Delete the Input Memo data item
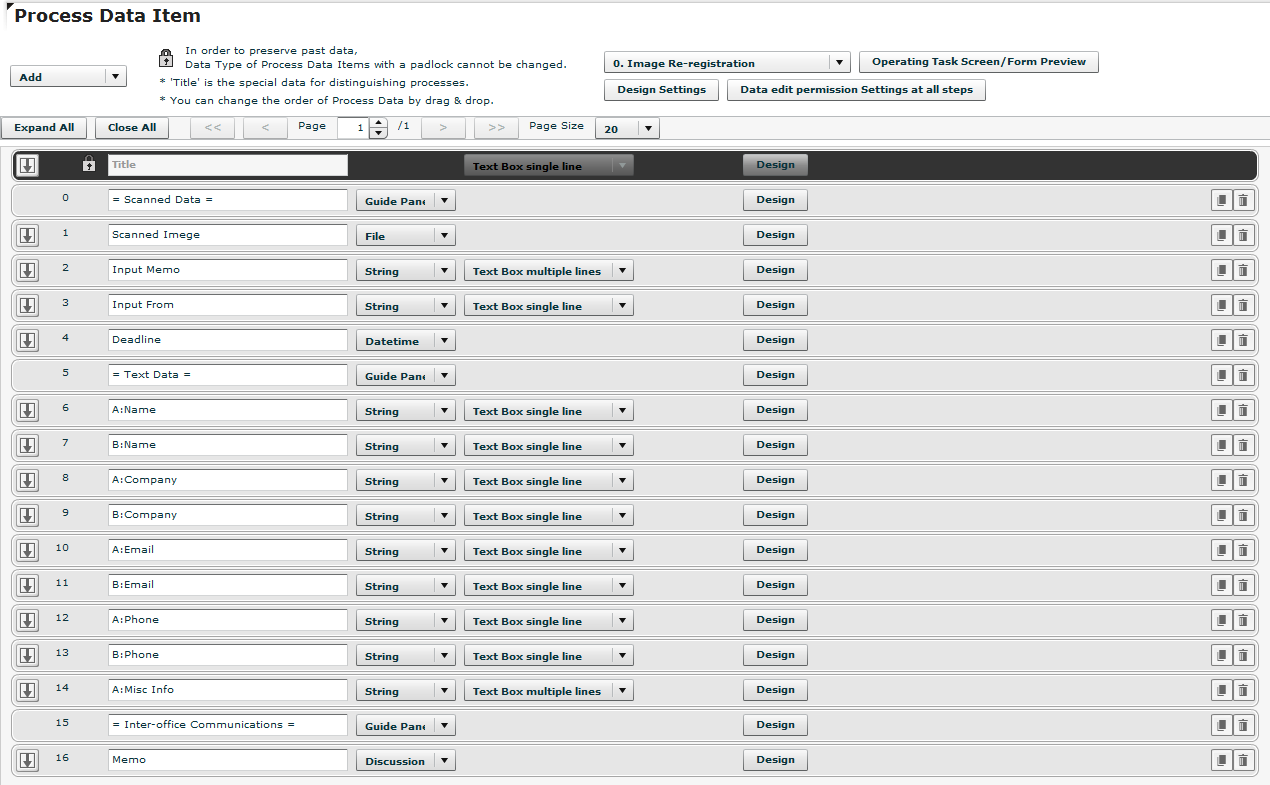Image resolution: width=1270 pixels, height=785 pixels. (1243, 270)
